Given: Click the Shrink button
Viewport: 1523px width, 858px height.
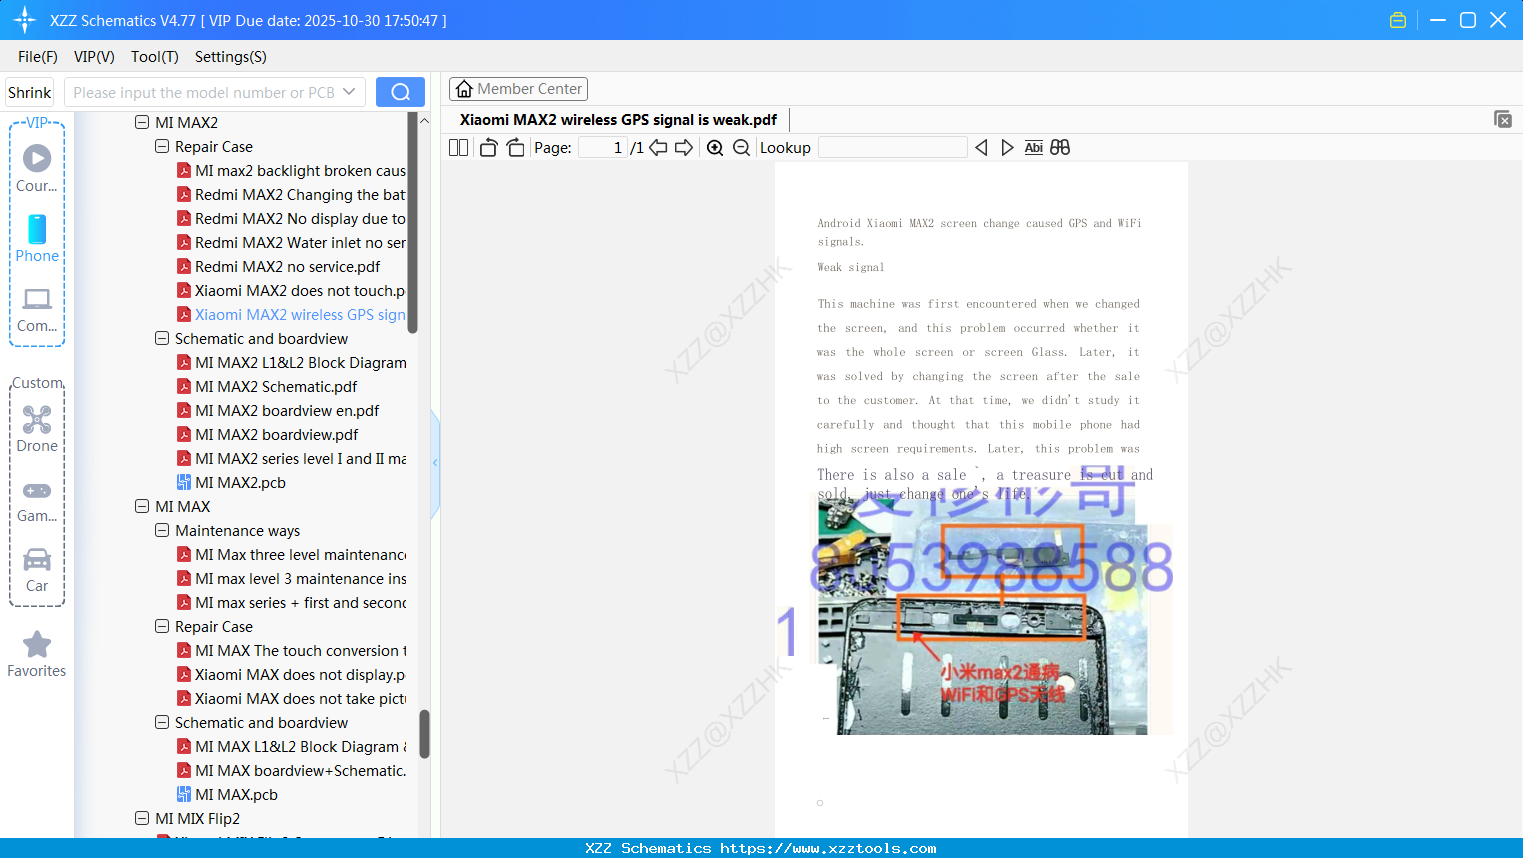Looking at the screenshot, I should 30,92.
